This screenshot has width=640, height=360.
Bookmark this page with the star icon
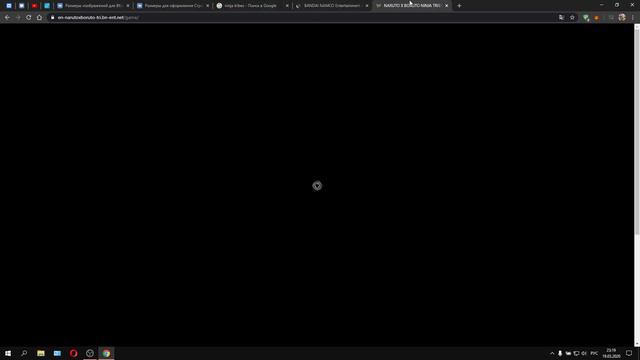pos(572,18)
